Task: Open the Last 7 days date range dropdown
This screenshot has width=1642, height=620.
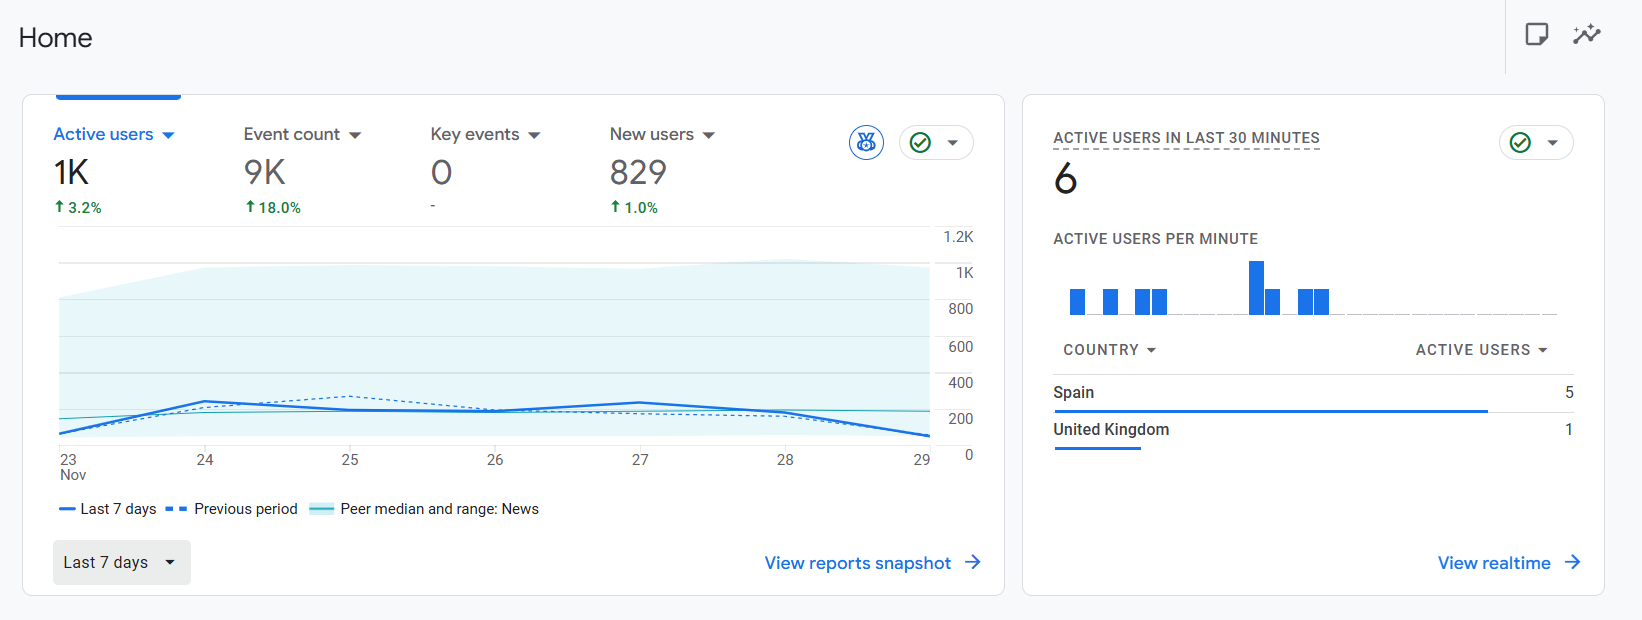Action: (121, 563)
